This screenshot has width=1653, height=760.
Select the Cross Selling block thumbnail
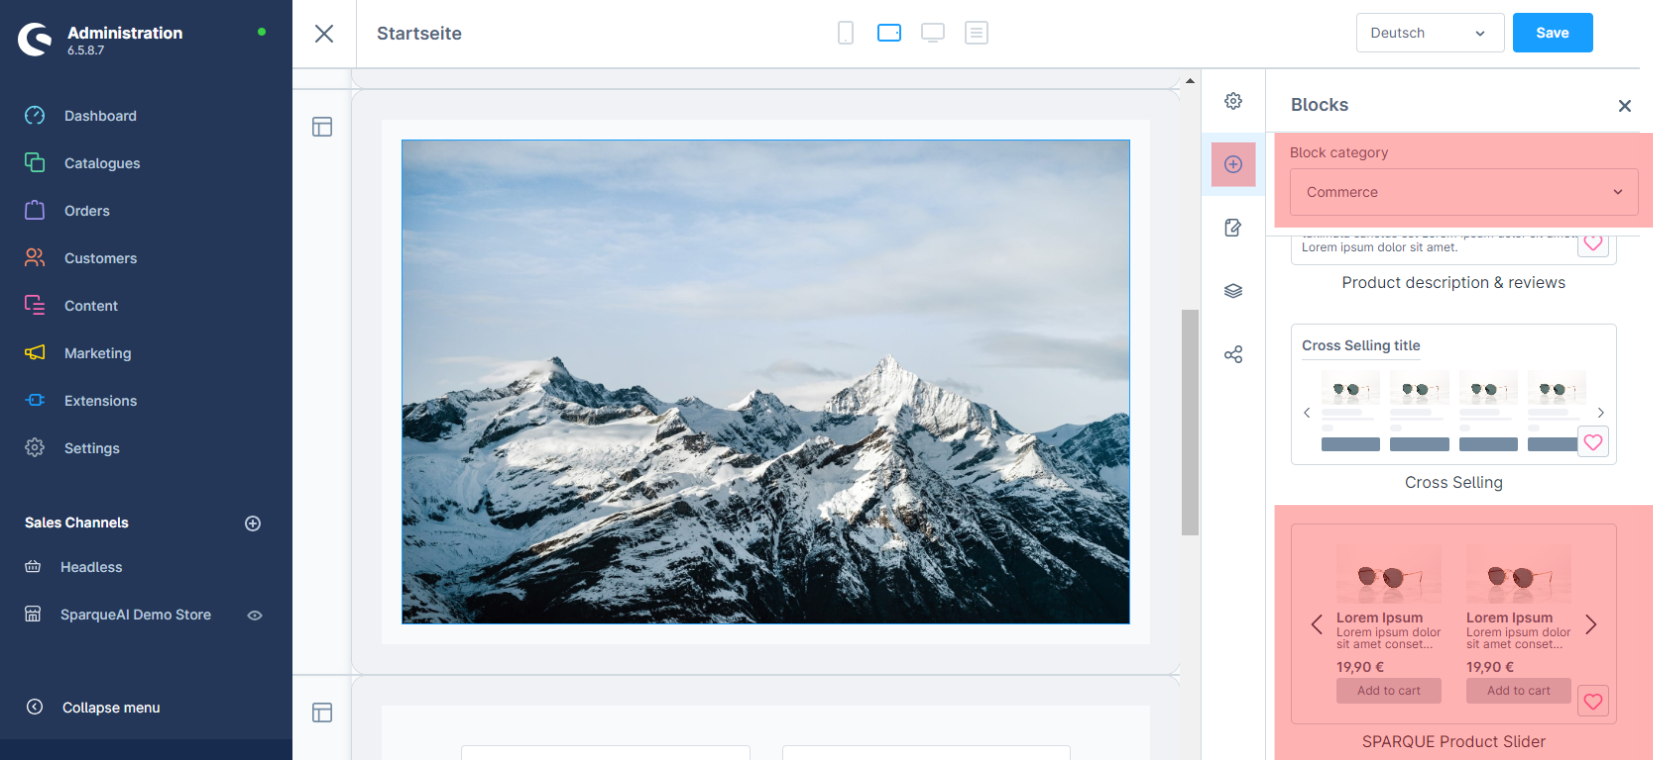[1453, 394]
